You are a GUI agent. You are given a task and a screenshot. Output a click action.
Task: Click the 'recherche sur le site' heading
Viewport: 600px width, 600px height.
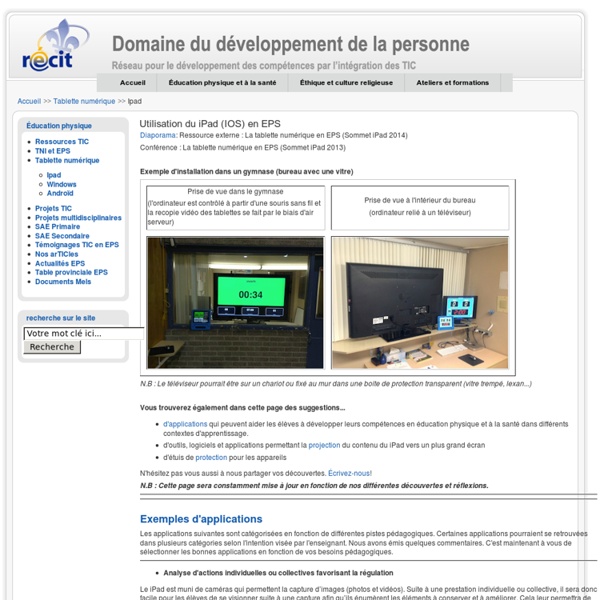point(60,318)
